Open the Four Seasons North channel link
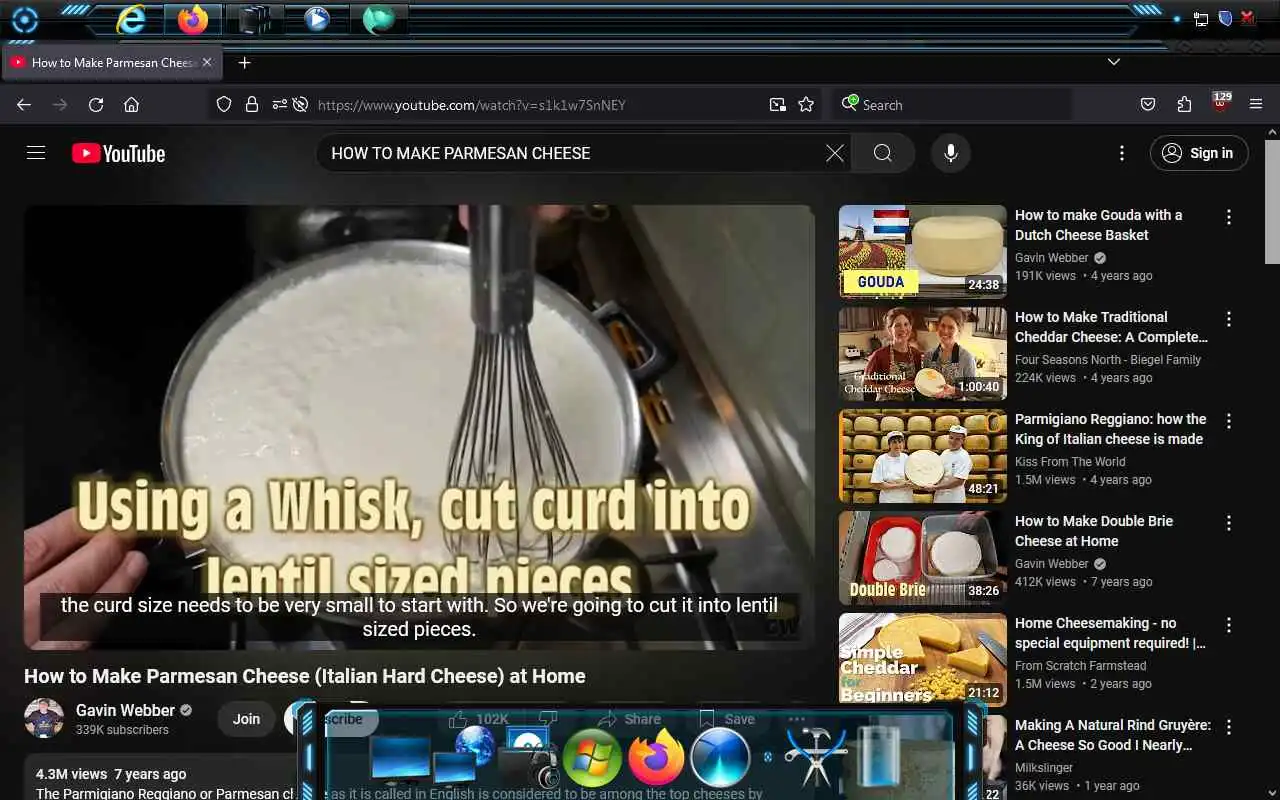 [1108, 360]
